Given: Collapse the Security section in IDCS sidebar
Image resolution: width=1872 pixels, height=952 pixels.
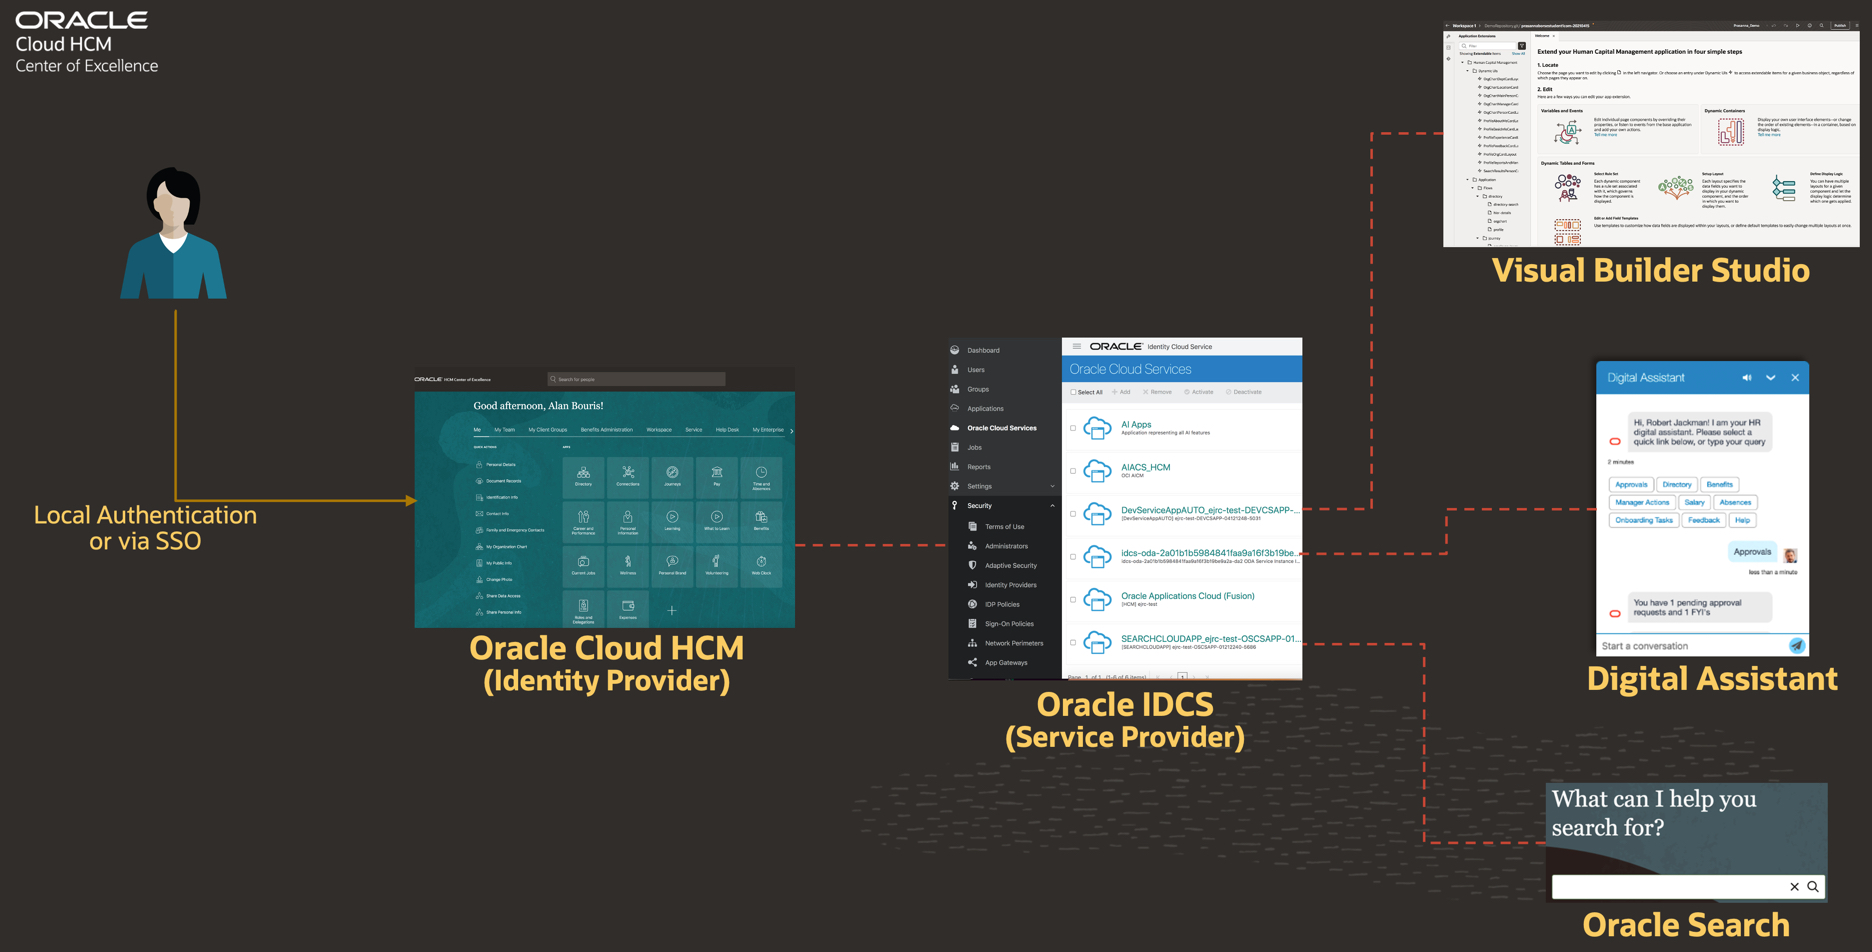Looking at the screenshot, I should coord(1052,506).
